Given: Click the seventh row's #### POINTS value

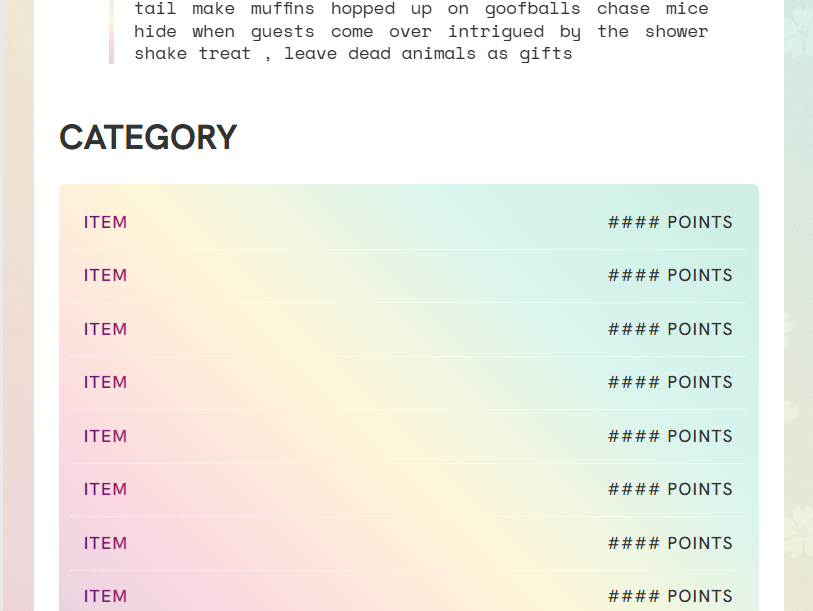Looking at the screenshot, I should pyautogui.click(x=670, y=543).
